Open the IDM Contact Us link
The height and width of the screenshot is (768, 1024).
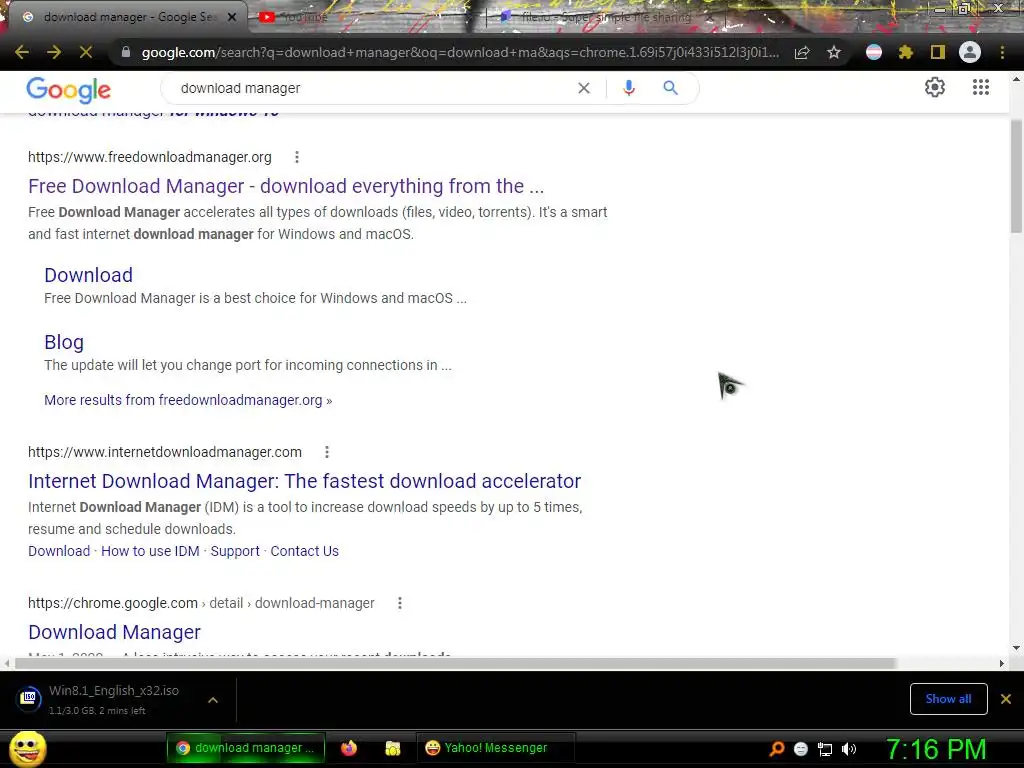(x=304, y=551)
